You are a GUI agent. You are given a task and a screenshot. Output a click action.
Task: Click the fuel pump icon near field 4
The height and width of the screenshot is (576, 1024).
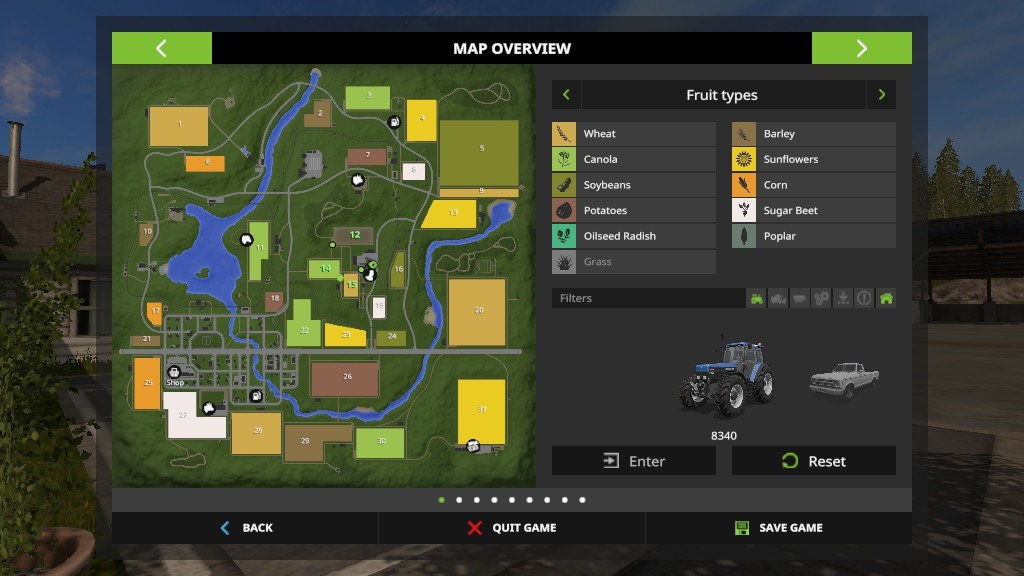pos(395,122)
